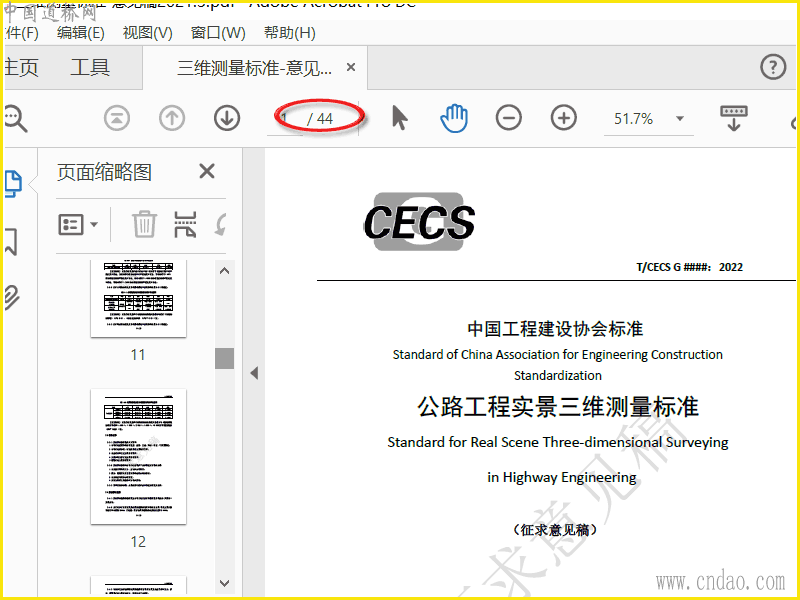Click the T/CECS G ####: 2022 text
The image size is (800, 600).
[x=689, y=267]
